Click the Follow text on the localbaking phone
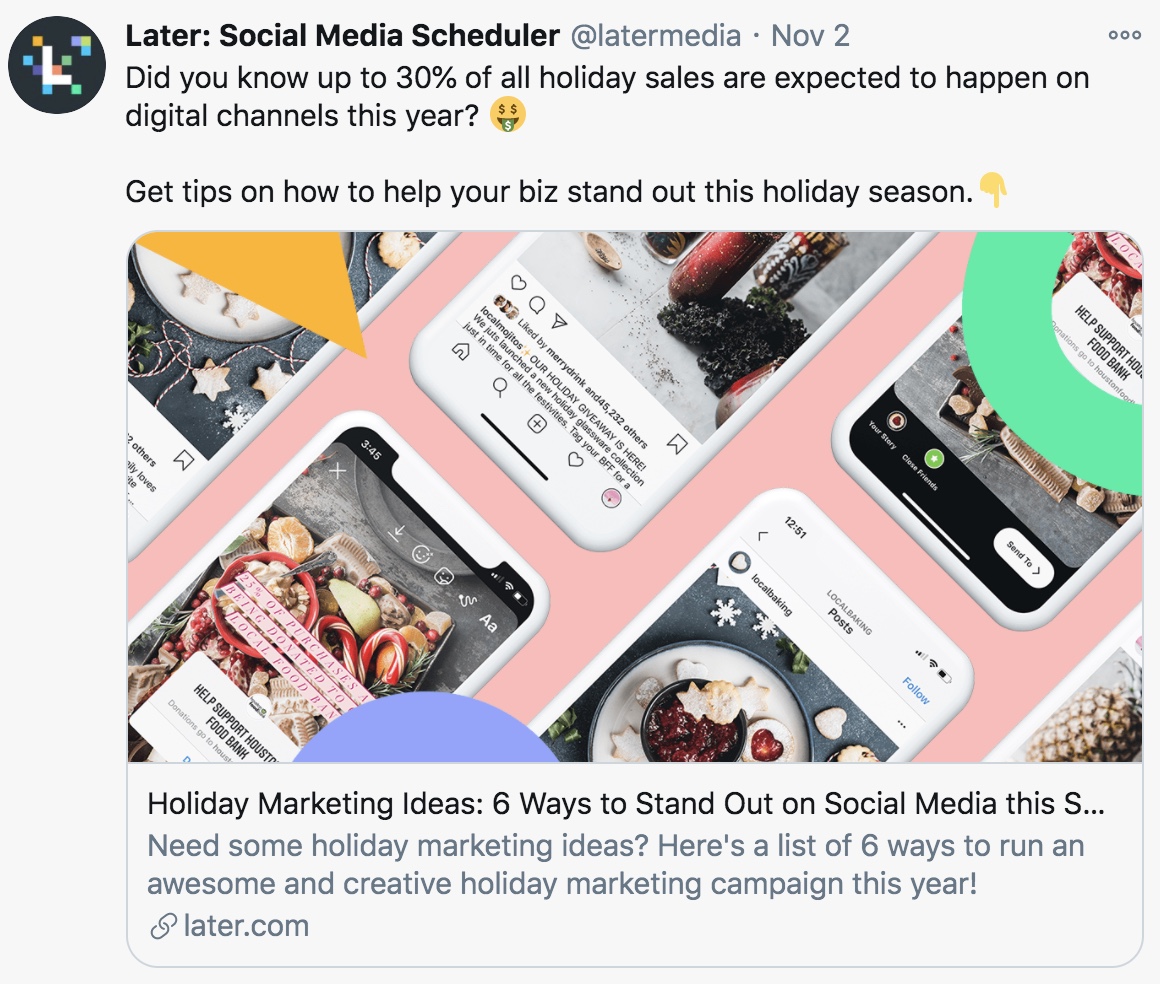The height and width of the screenshot is (984, 1160). coord(916,690)
